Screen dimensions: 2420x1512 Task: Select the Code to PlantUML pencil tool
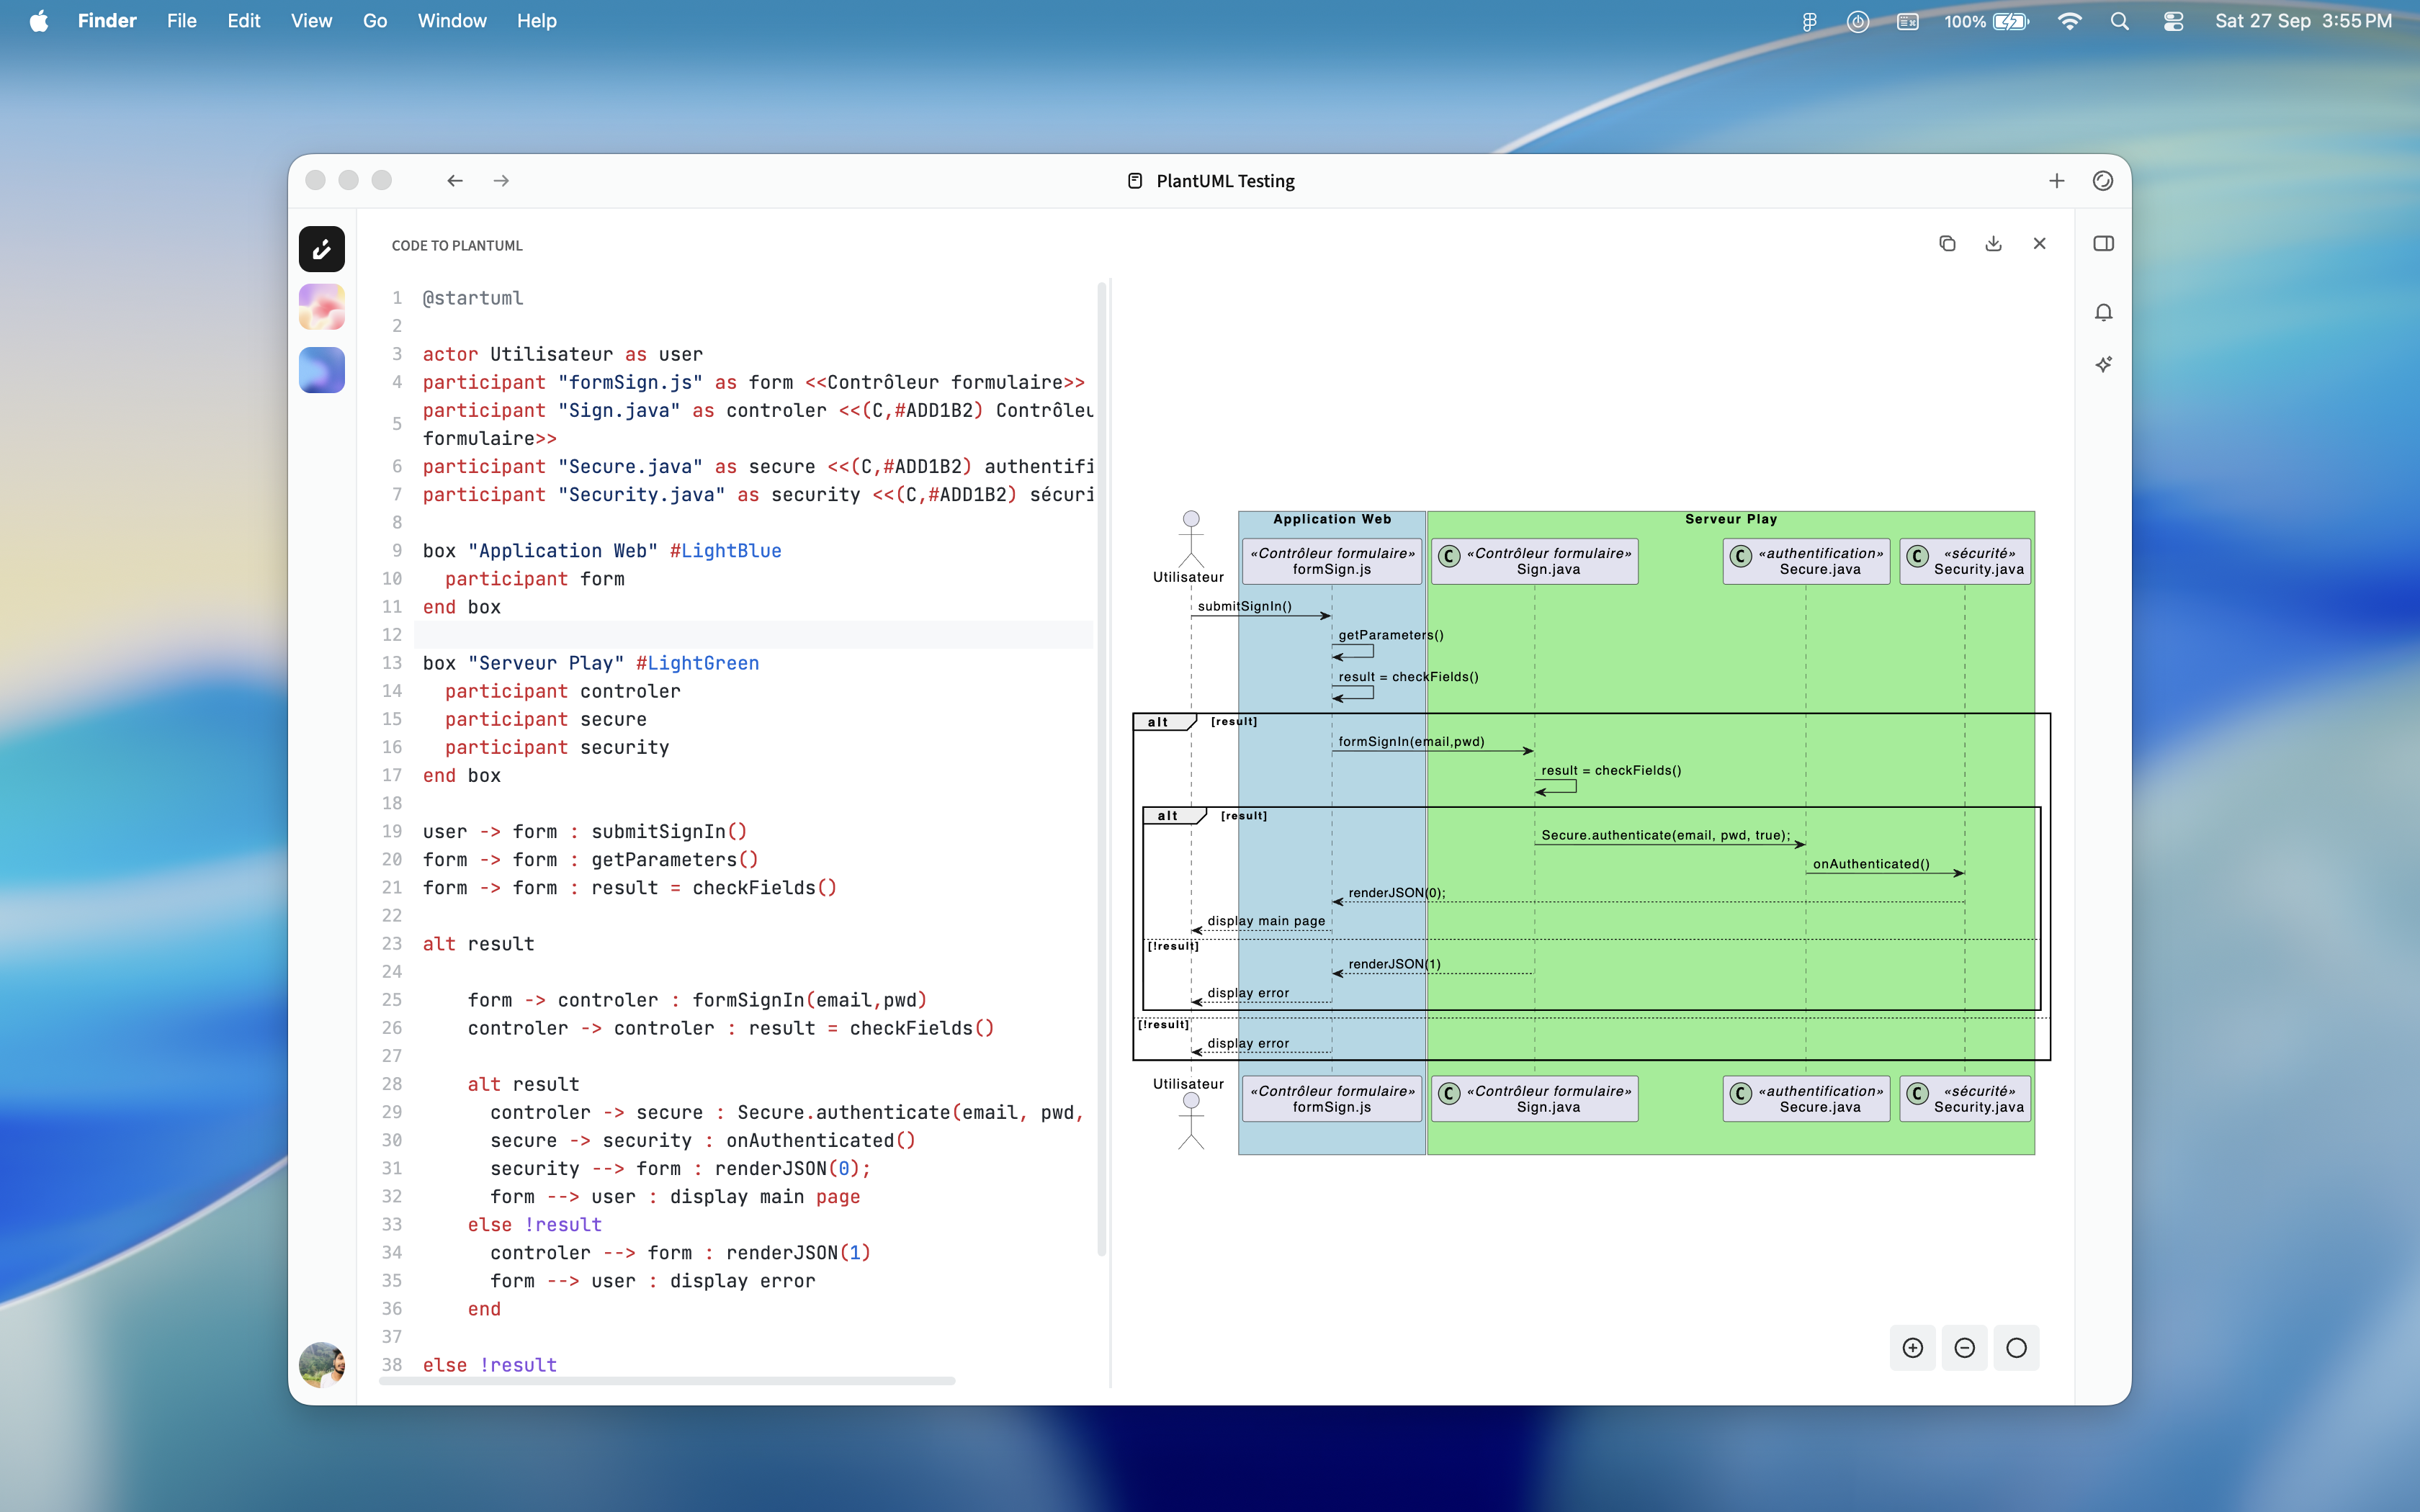pyautogui.click(x=321, y=249)
